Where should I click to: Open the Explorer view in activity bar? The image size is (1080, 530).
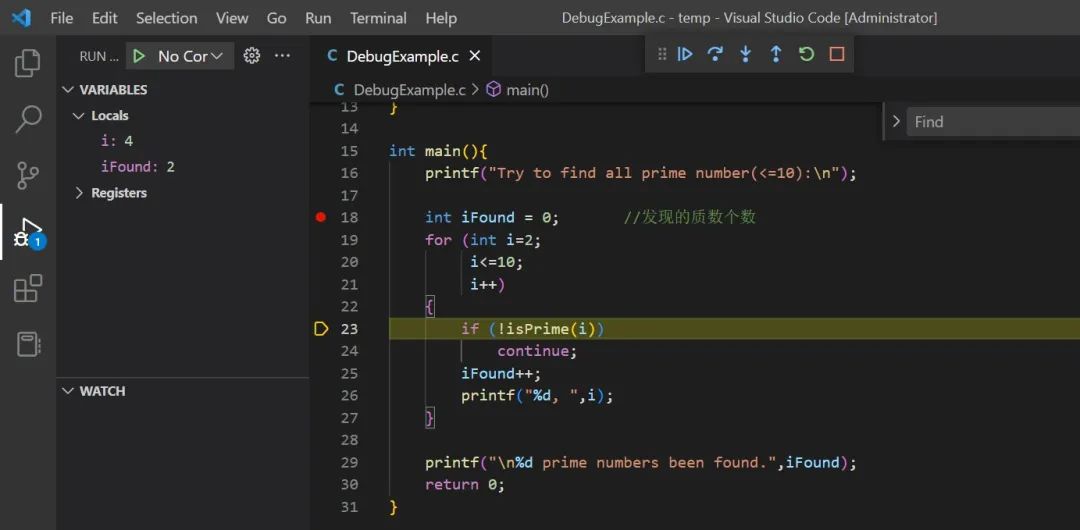coord(28,63)
